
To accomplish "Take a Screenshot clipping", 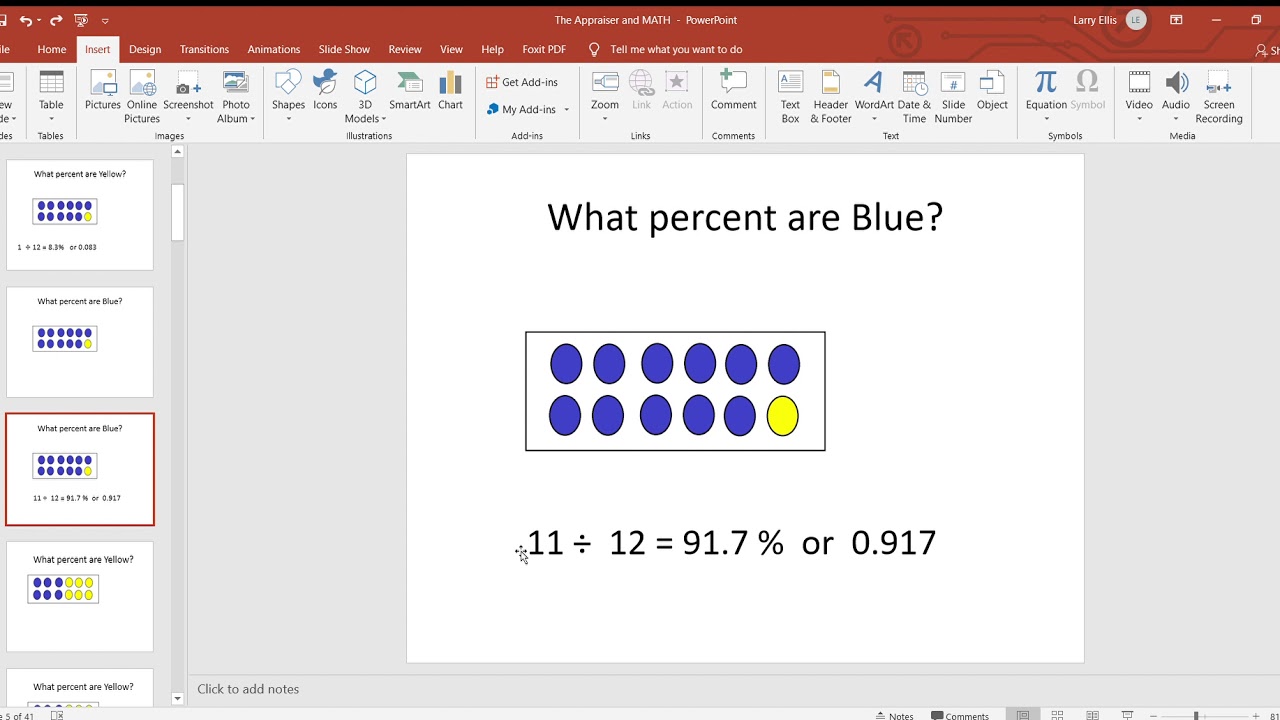I will pyautogui.click(x=188, y=96).
